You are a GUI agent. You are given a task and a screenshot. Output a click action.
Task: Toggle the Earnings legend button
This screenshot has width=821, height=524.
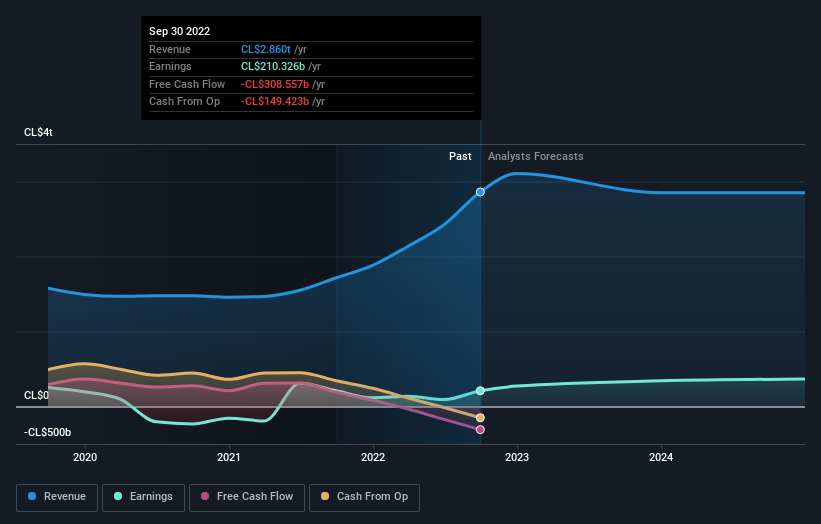[x=143, y=497]
